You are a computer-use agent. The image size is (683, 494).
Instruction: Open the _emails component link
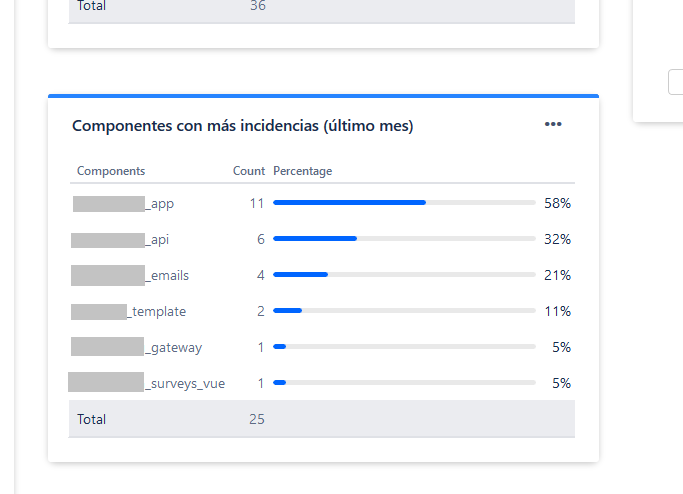tap(130, 275)
